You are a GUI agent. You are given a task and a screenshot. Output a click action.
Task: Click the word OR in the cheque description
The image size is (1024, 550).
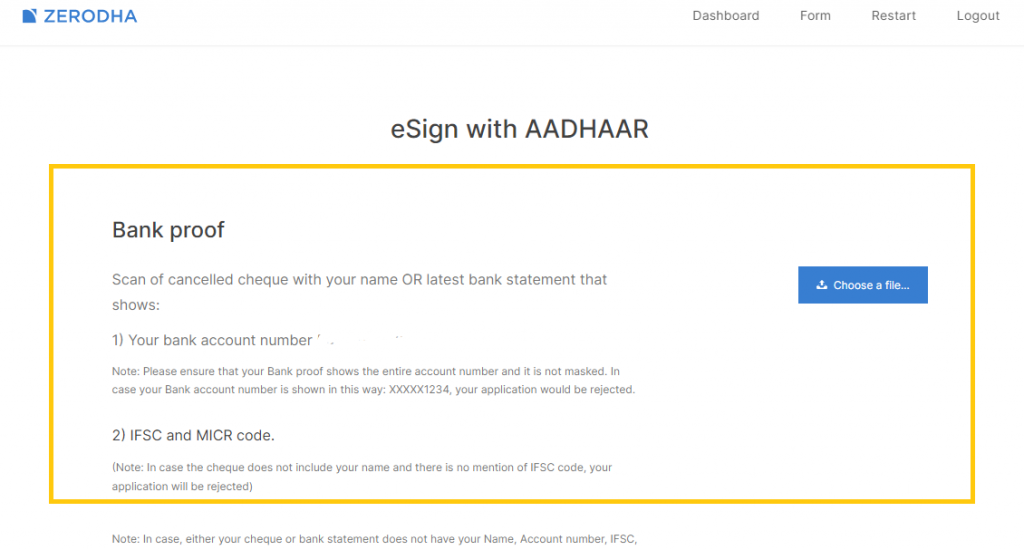pos(411,280)
